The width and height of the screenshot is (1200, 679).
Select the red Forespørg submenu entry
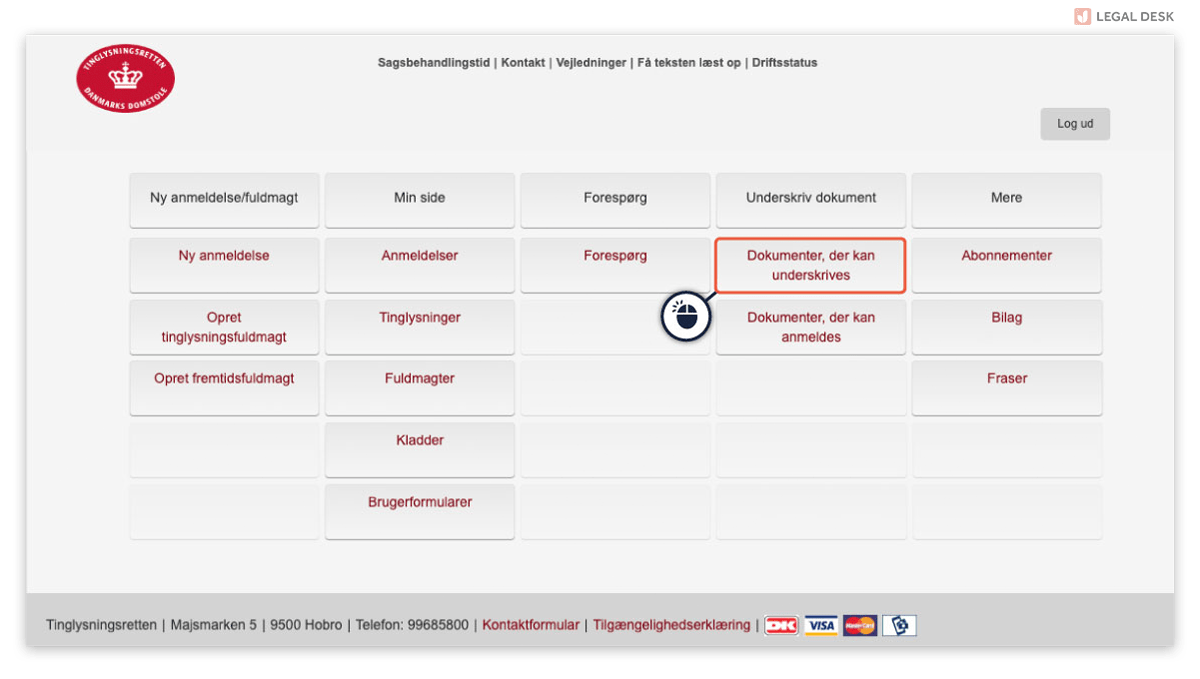[x=615, y=265]
